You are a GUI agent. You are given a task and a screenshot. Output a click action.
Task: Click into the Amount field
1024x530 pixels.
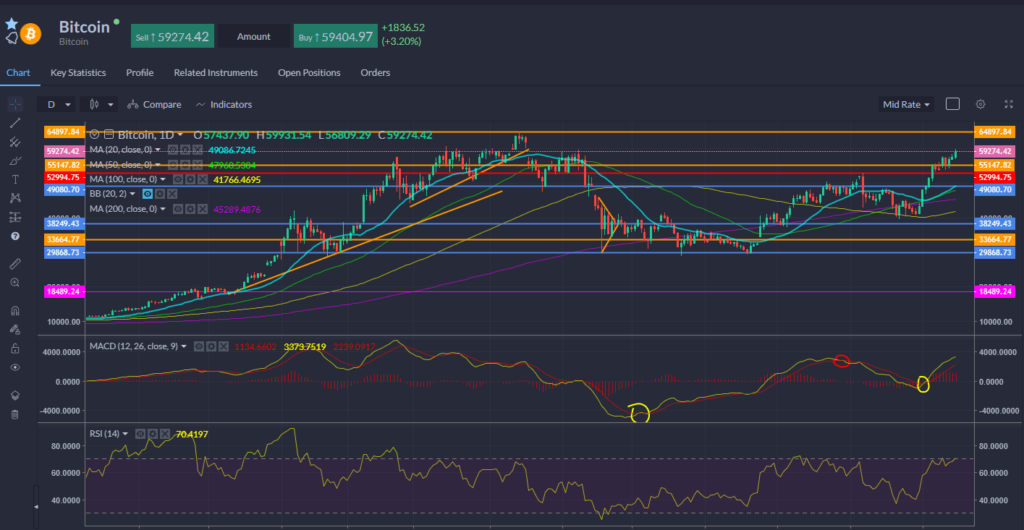click(x=253, y=37)
